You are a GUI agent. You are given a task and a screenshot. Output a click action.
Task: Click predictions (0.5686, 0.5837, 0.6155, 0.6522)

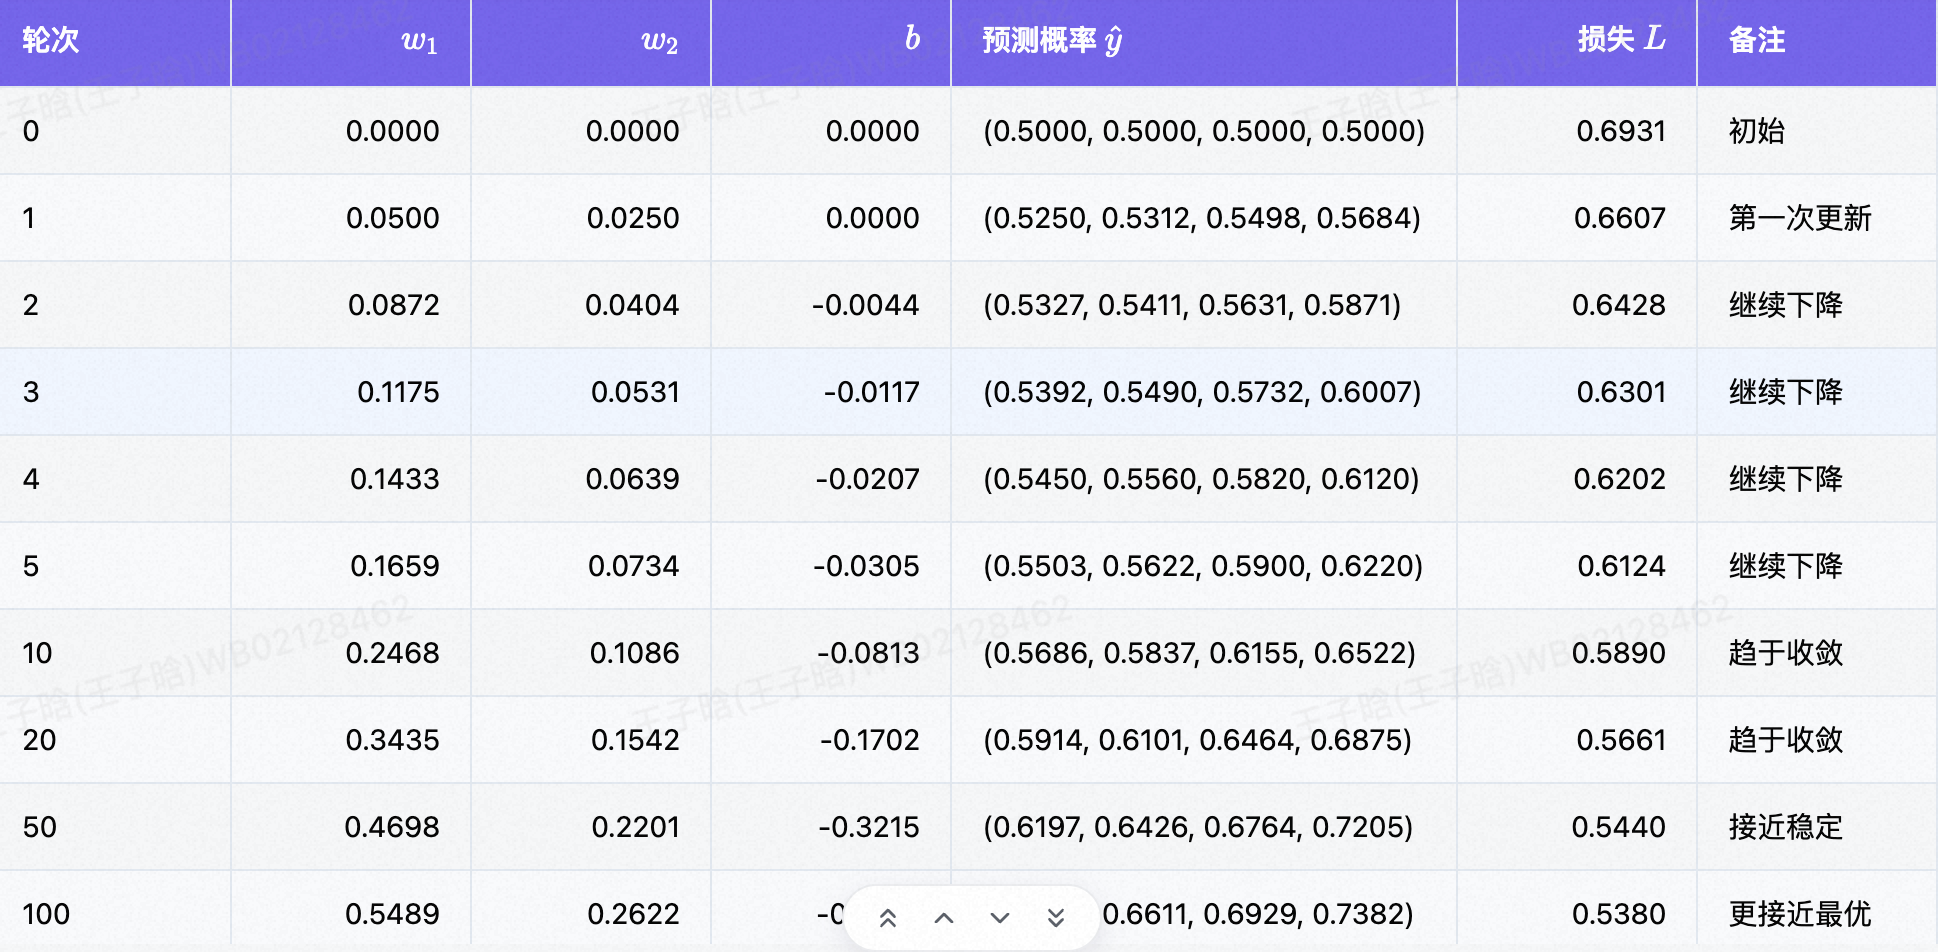pos(1199,653)
